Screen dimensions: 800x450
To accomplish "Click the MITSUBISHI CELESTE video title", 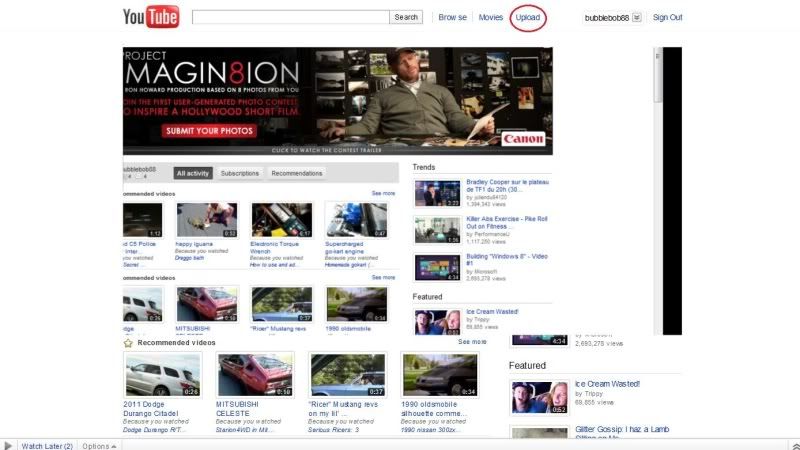I will (x=237, y=409).
